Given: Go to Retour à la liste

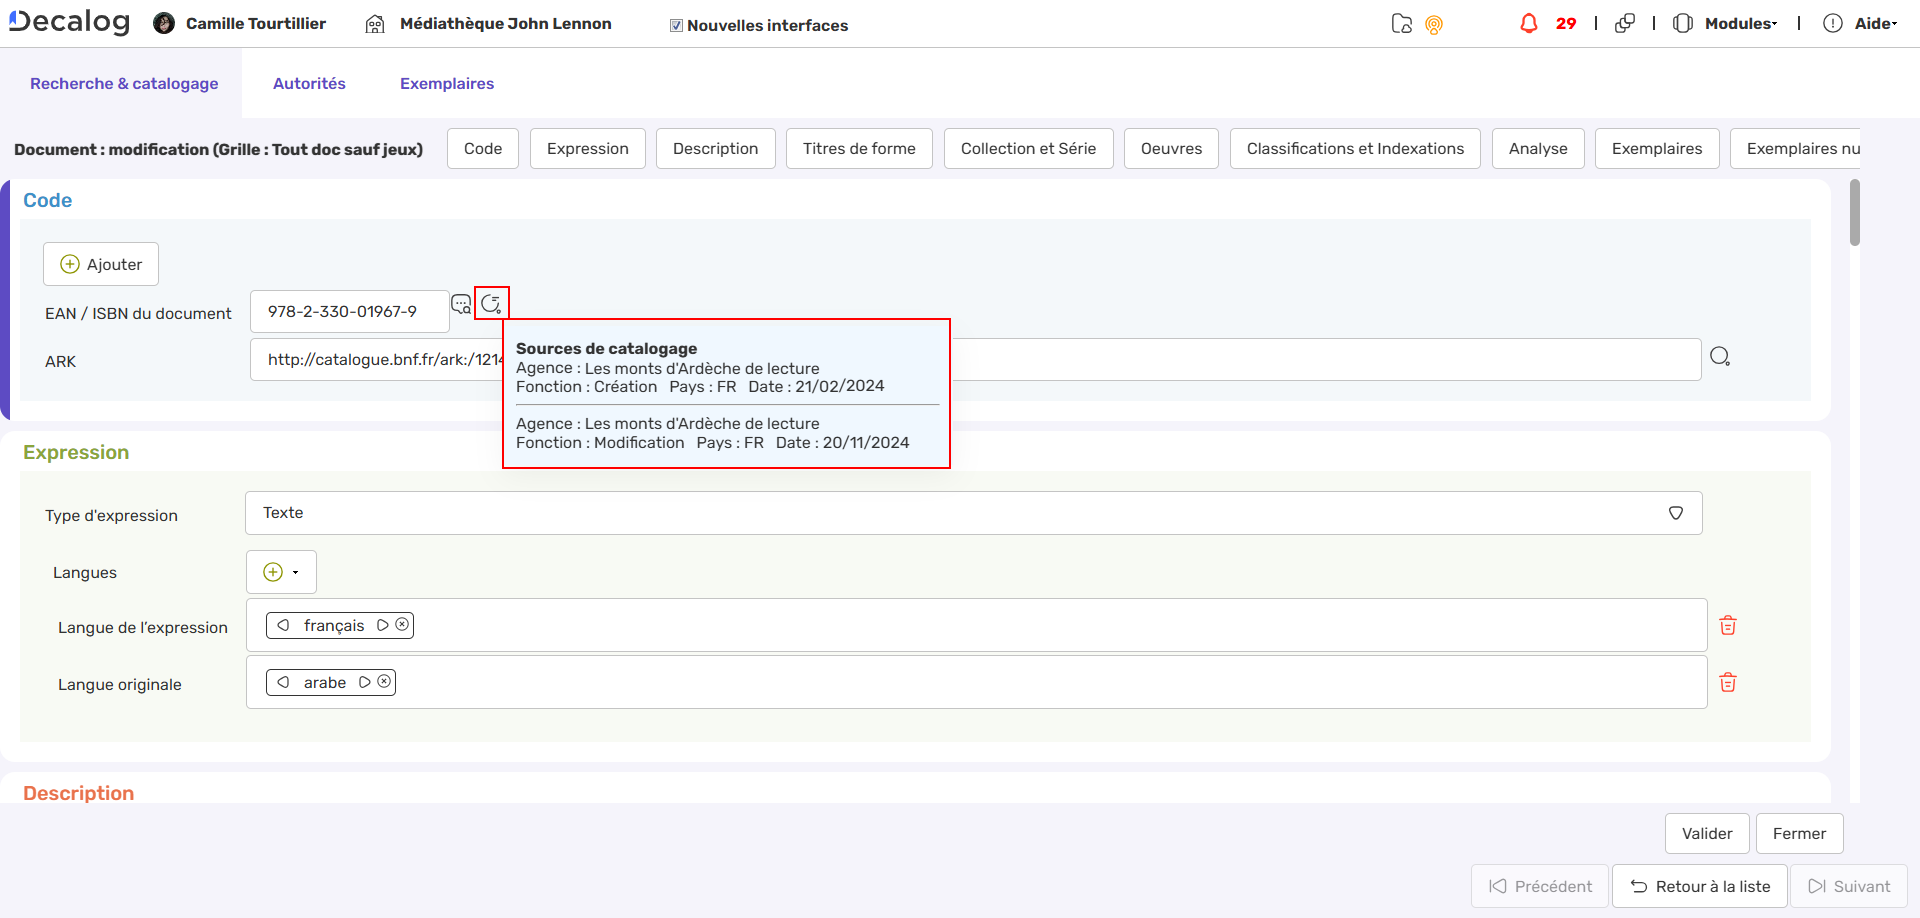Looking at the screenshot, I should pyautogui.click(x=1700, y=885).
